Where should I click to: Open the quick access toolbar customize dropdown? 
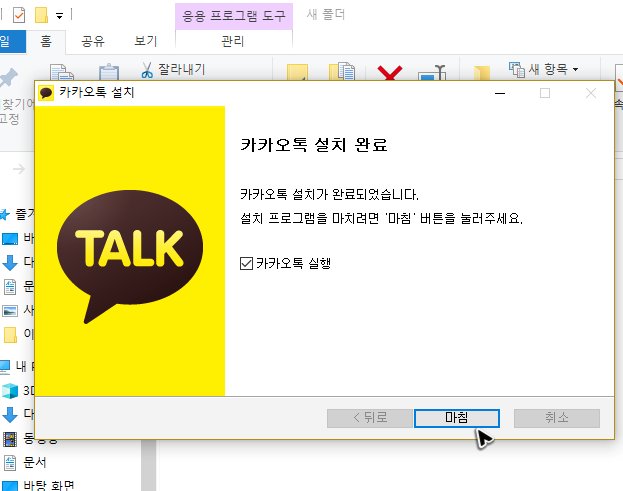point(60,16)
